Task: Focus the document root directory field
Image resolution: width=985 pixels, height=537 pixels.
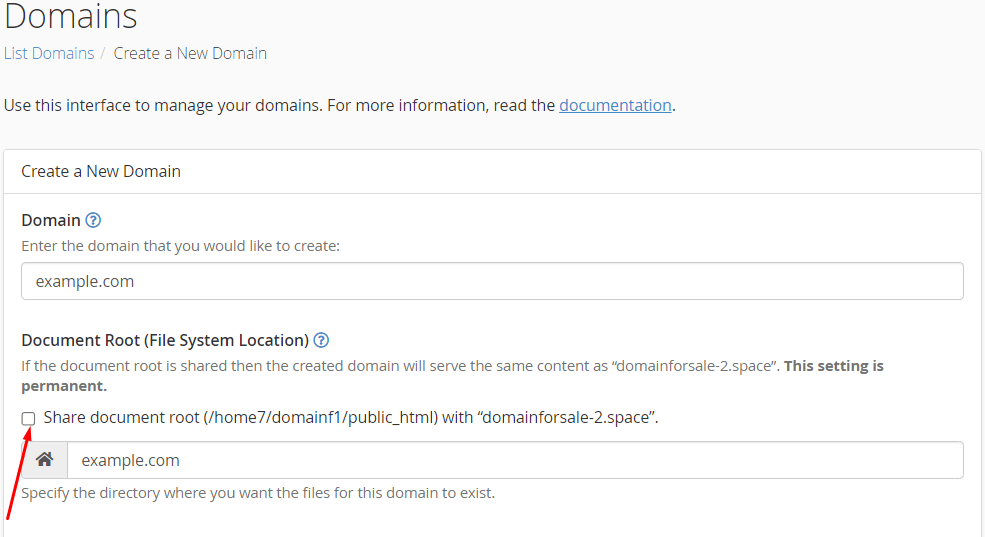Action: tap(515, 460)
